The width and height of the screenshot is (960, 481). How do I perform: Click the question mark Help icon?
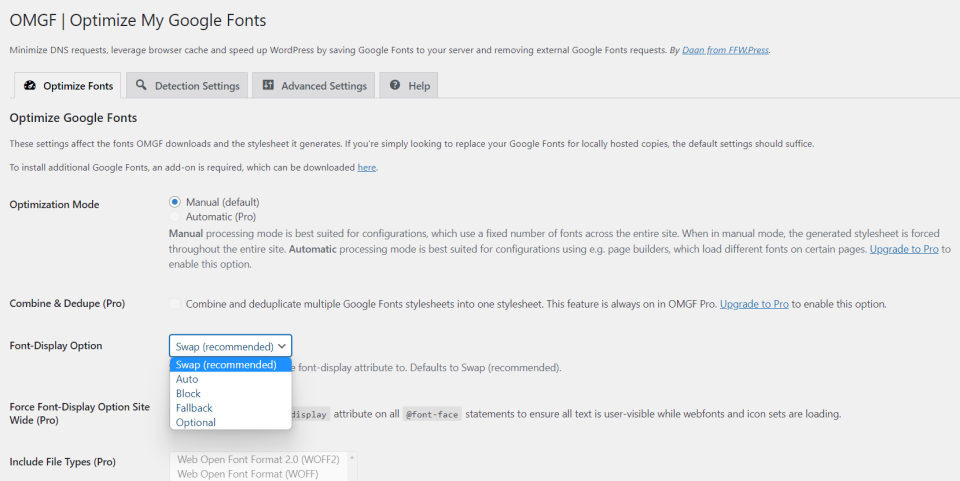click(x=395, y=85)
